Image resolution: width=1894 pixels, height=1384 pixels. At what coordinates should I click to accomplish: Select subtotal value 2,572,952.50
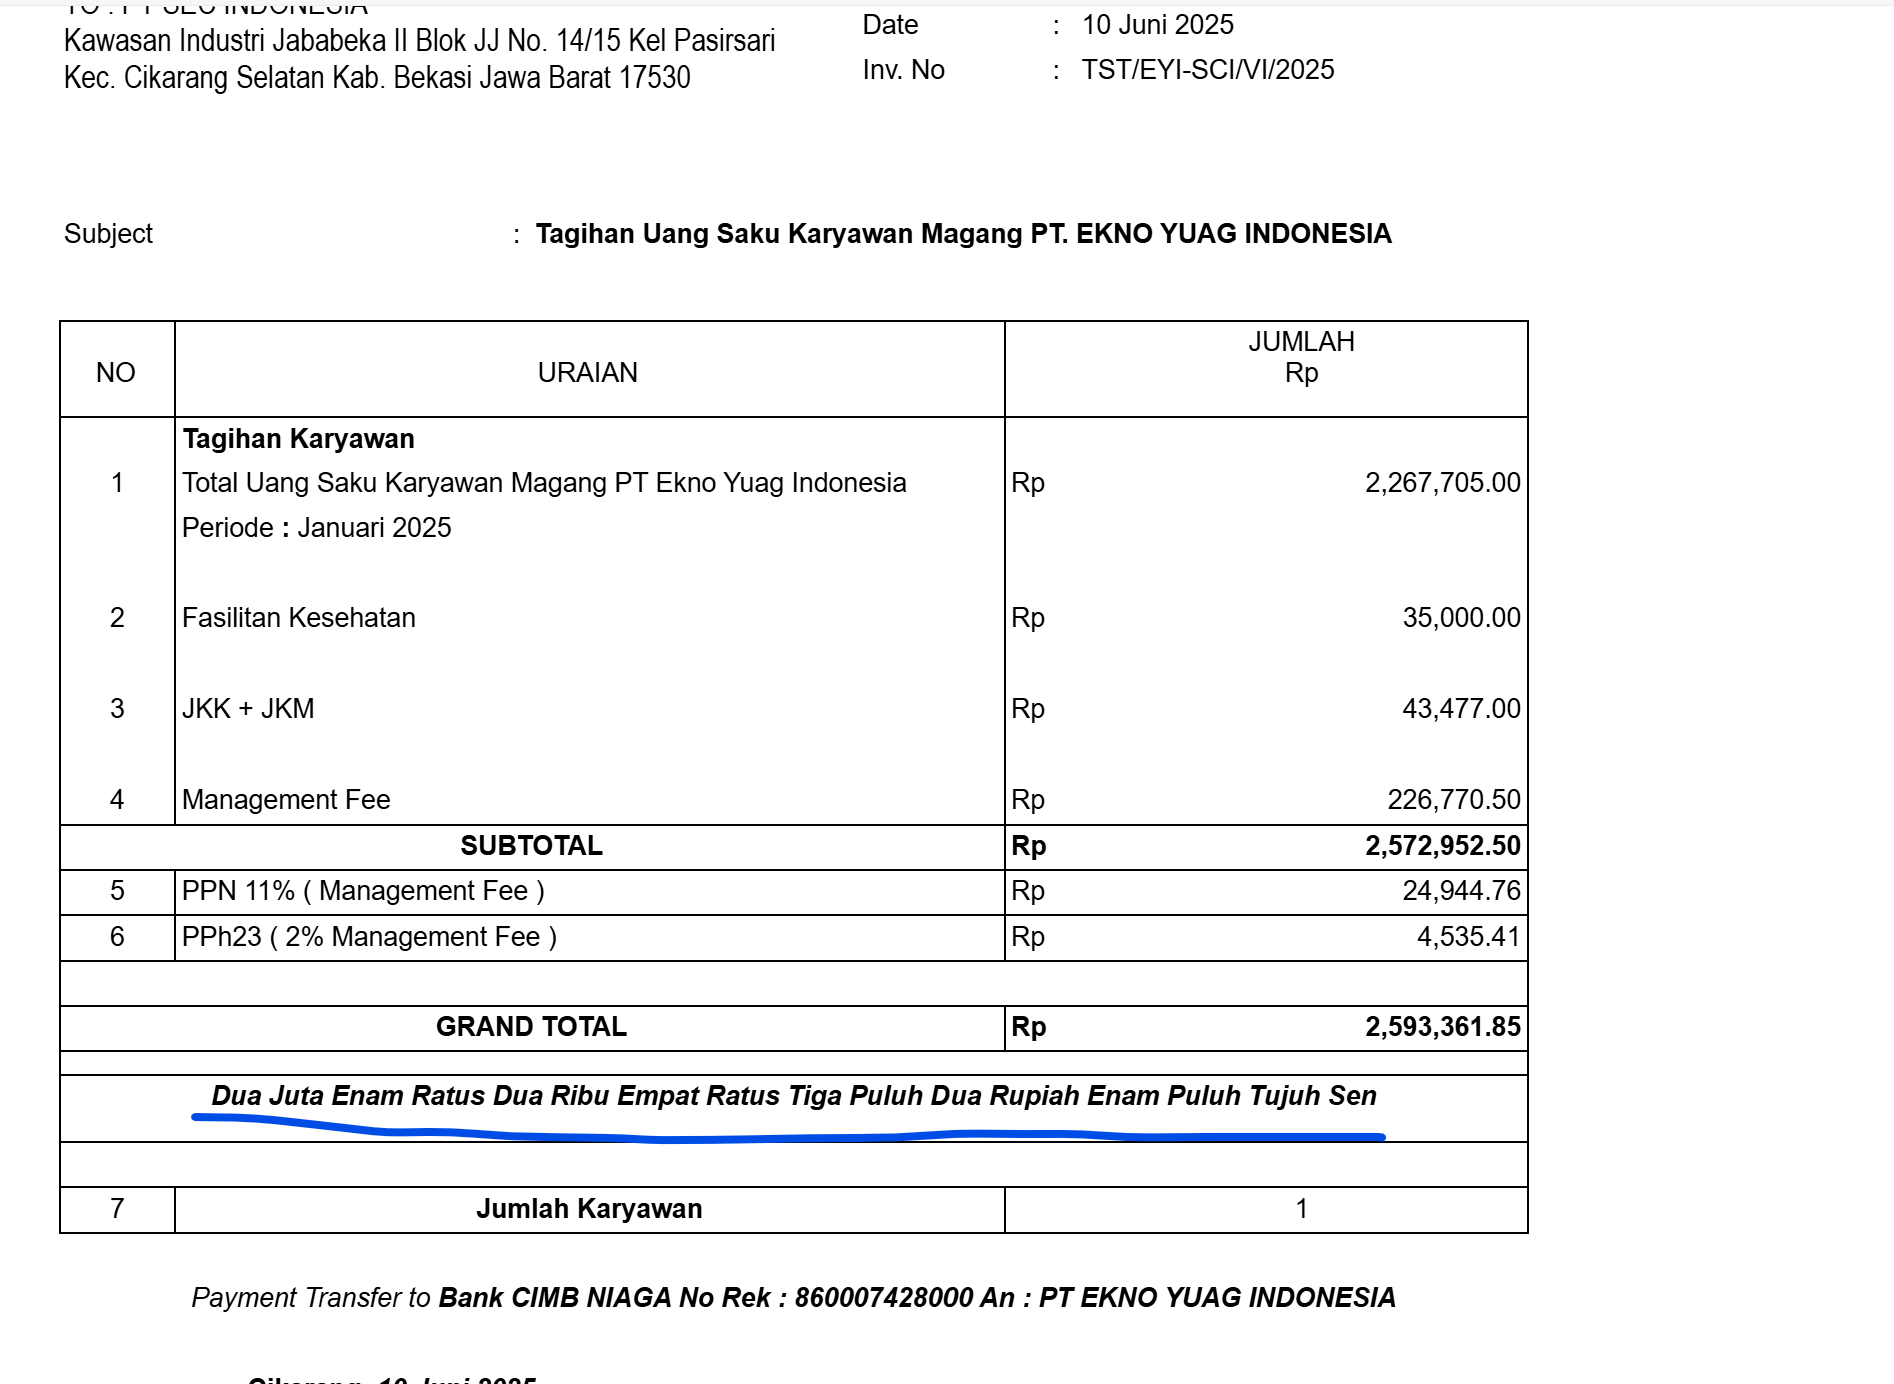(1442, 846)
